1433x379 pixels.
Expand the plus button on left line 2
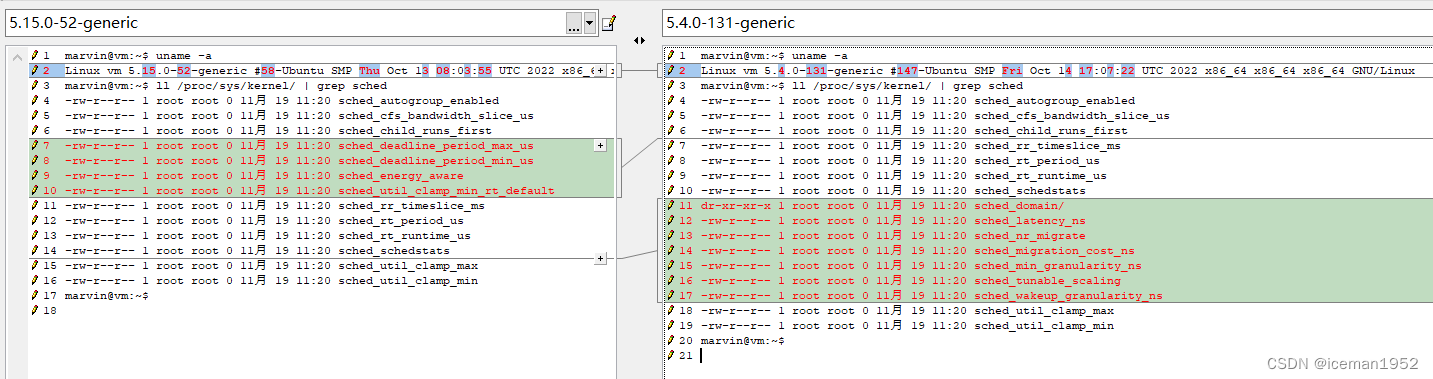click(600, 71)
